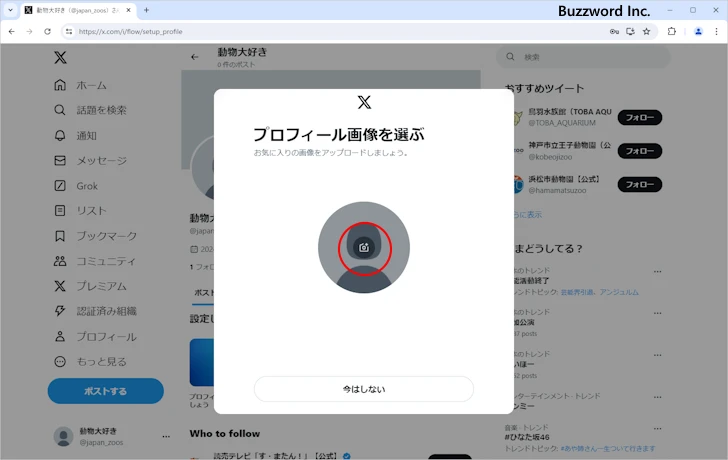
Task: Click the 認証済み組織 lightning icon
Action: [x=60, y=311]
